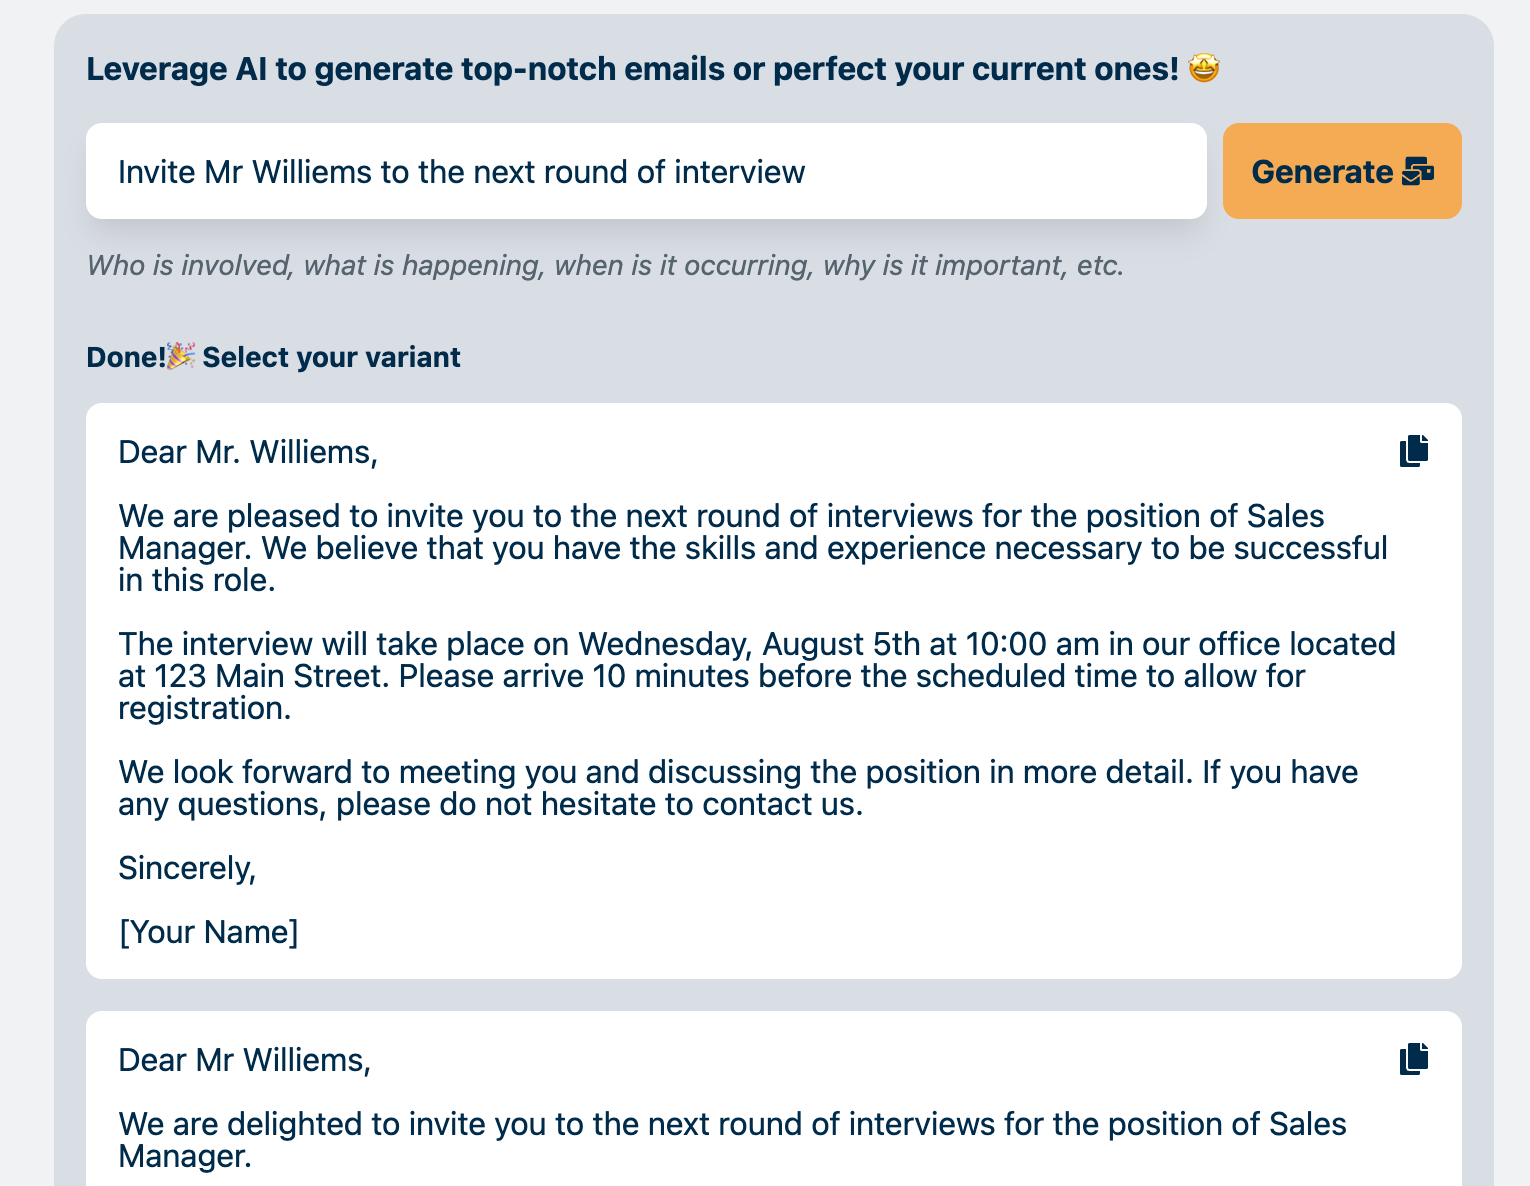This screenshot has width=1530, height=1186.
Task: Click the 'We are pleased to invite' paragraph
Action: [752, 548]
